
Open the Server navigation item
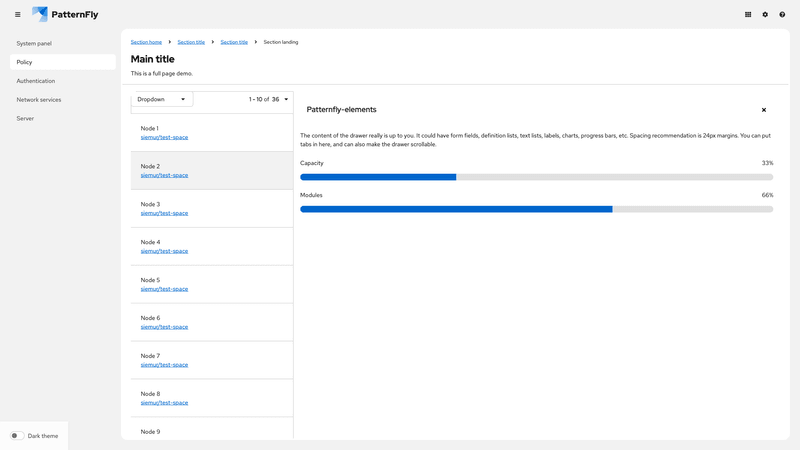coord(25,118)
